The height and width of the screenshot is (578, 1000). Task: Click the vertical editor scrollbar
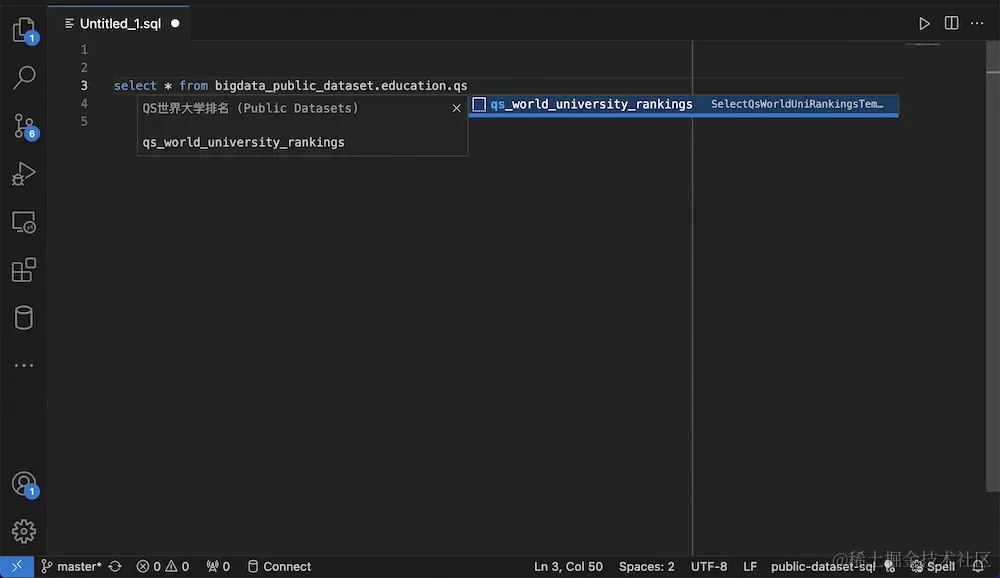click(992, 268)
